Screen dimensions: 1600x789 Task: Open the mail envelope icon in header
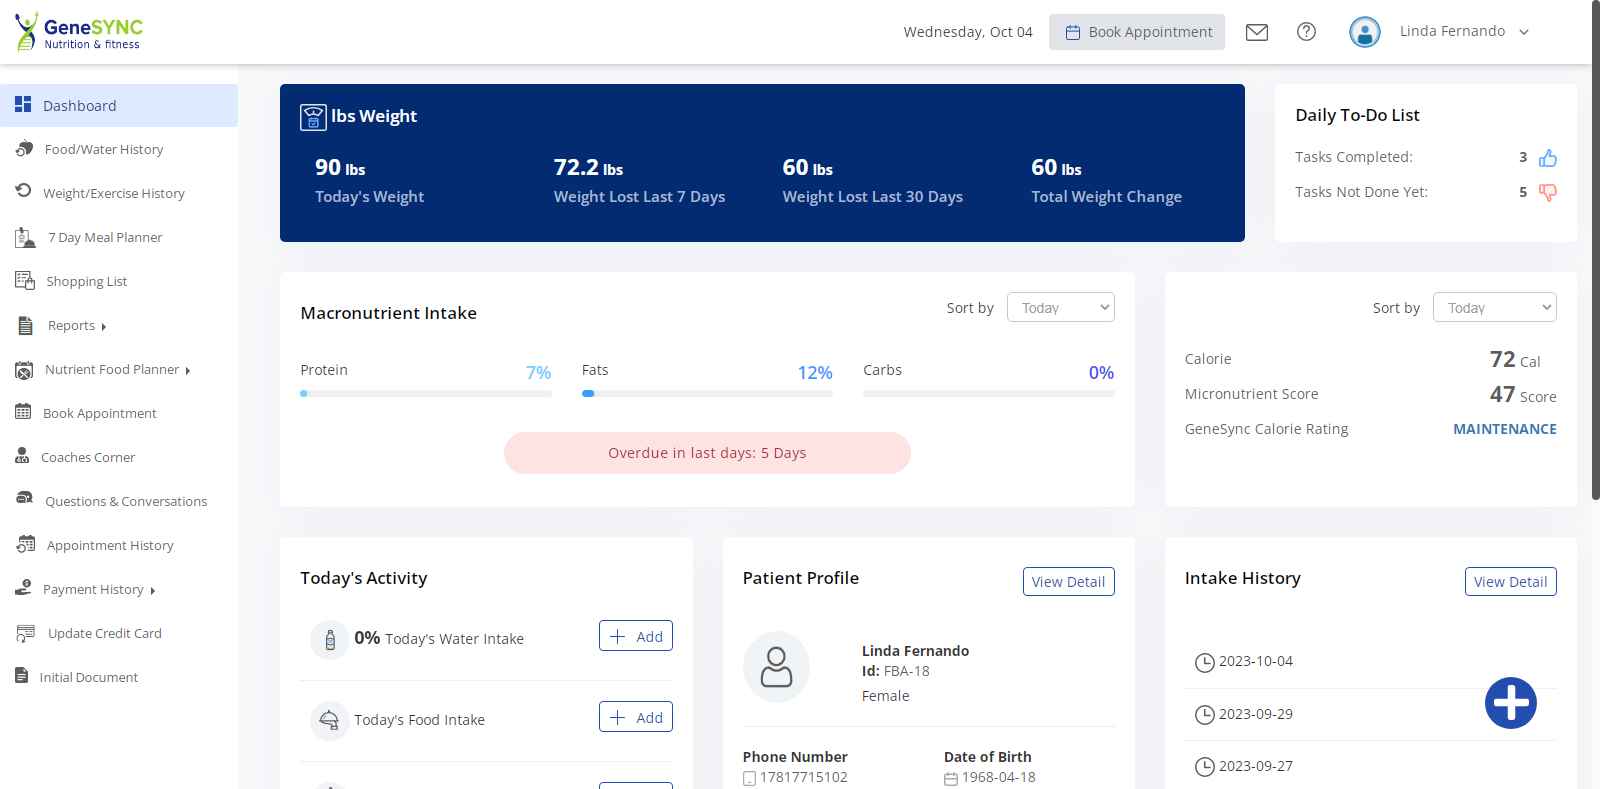pyautogui.click(x=1257, y=32)
